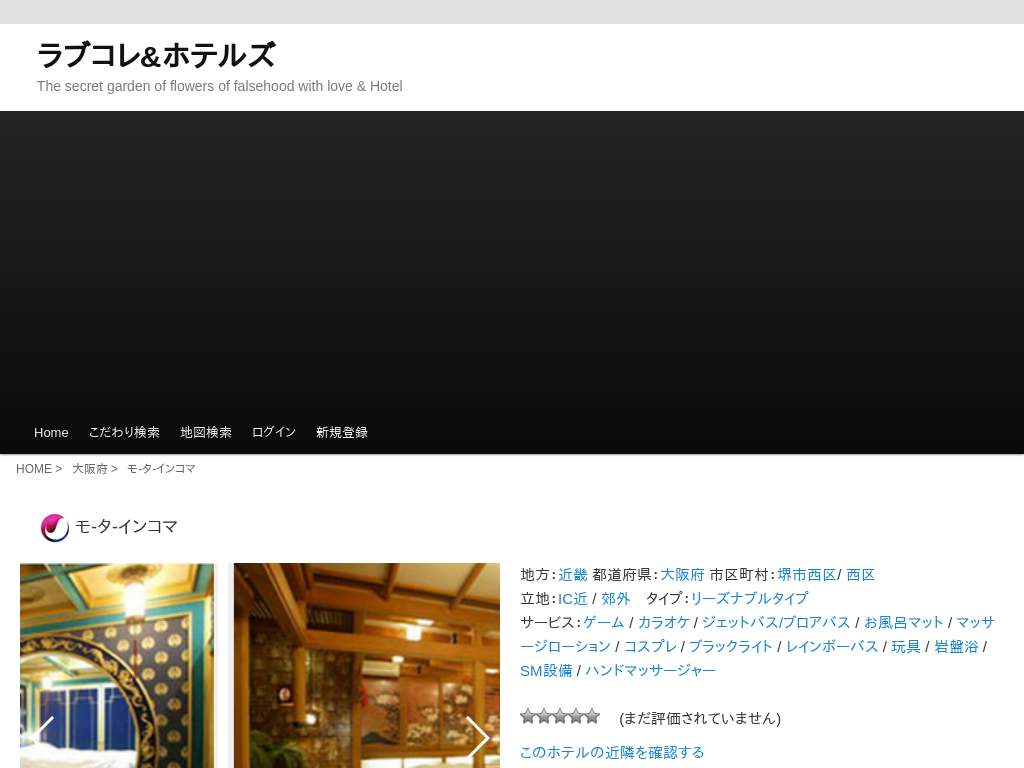Select the 堺市西区 city link
Viewport: 1024px width, 768px height.
(x=807, y=575)
